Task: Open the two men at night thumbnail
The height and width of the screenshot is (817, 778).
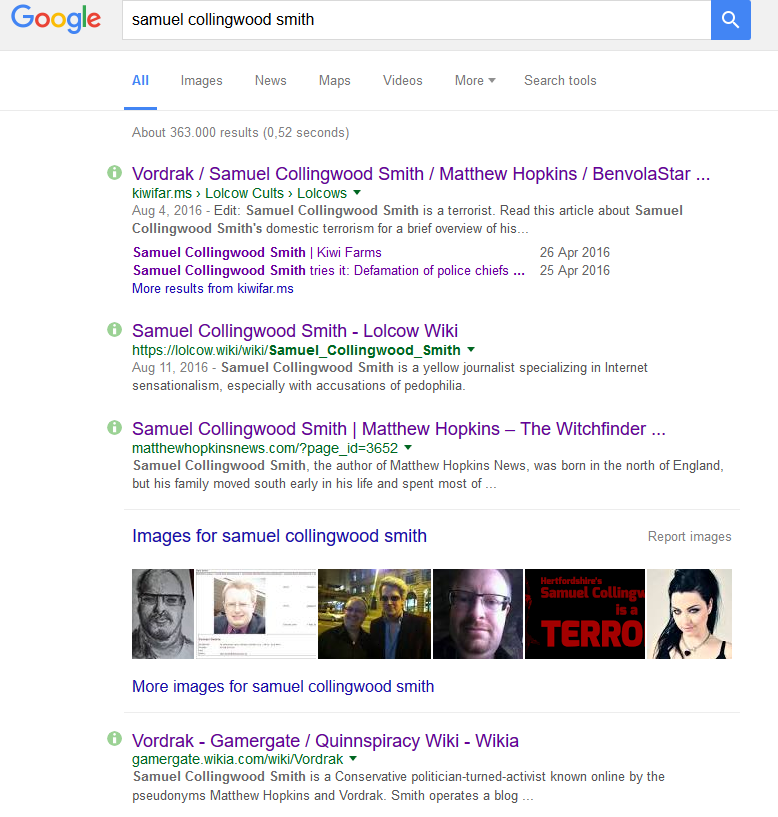Action: click(375, 614)
